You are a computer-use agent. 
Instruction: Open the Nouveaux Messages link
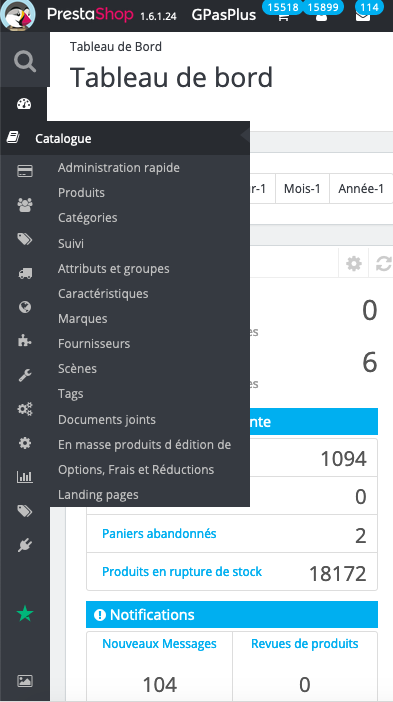[159, 644]
